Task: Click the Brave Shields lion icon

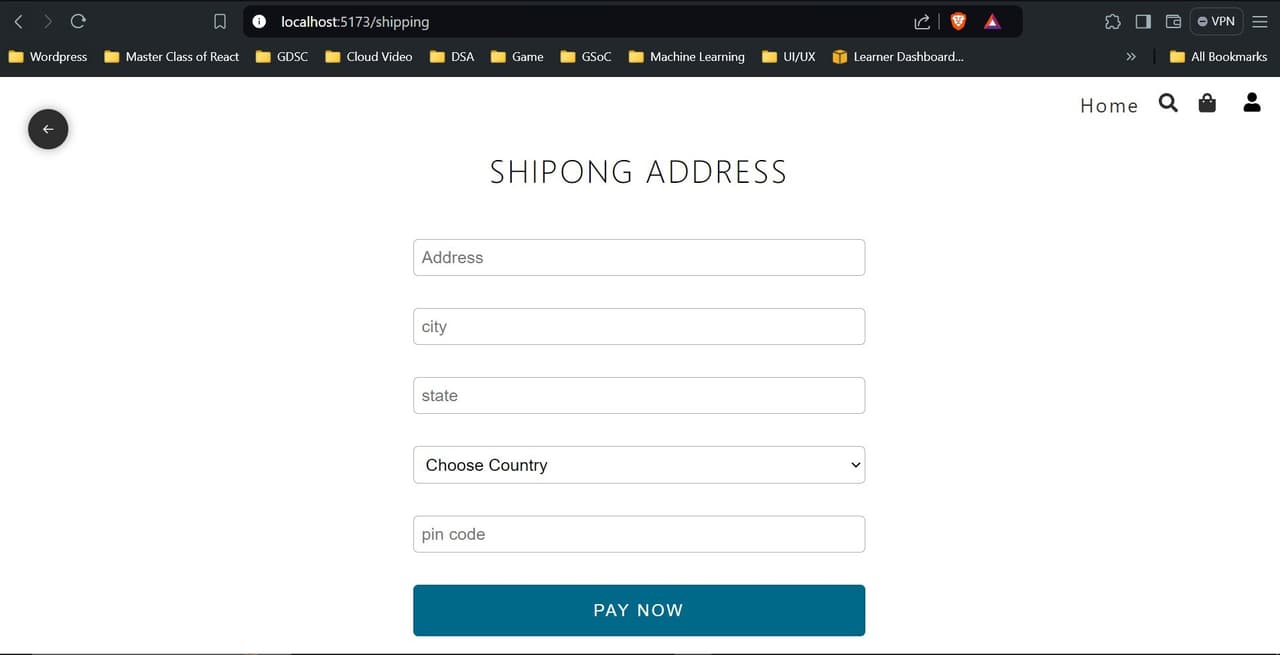Action: coord(958,21)
